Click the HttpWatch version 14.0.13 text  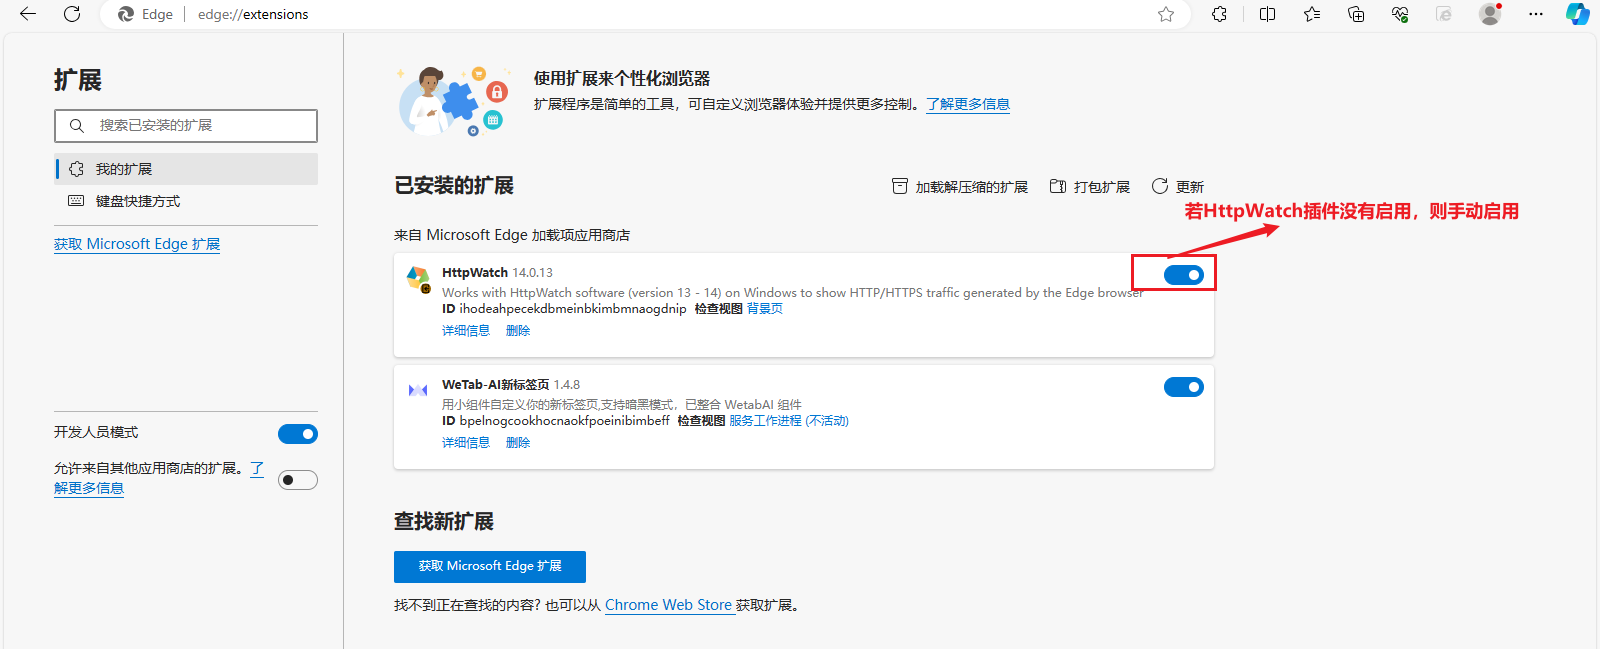(533, 273)
